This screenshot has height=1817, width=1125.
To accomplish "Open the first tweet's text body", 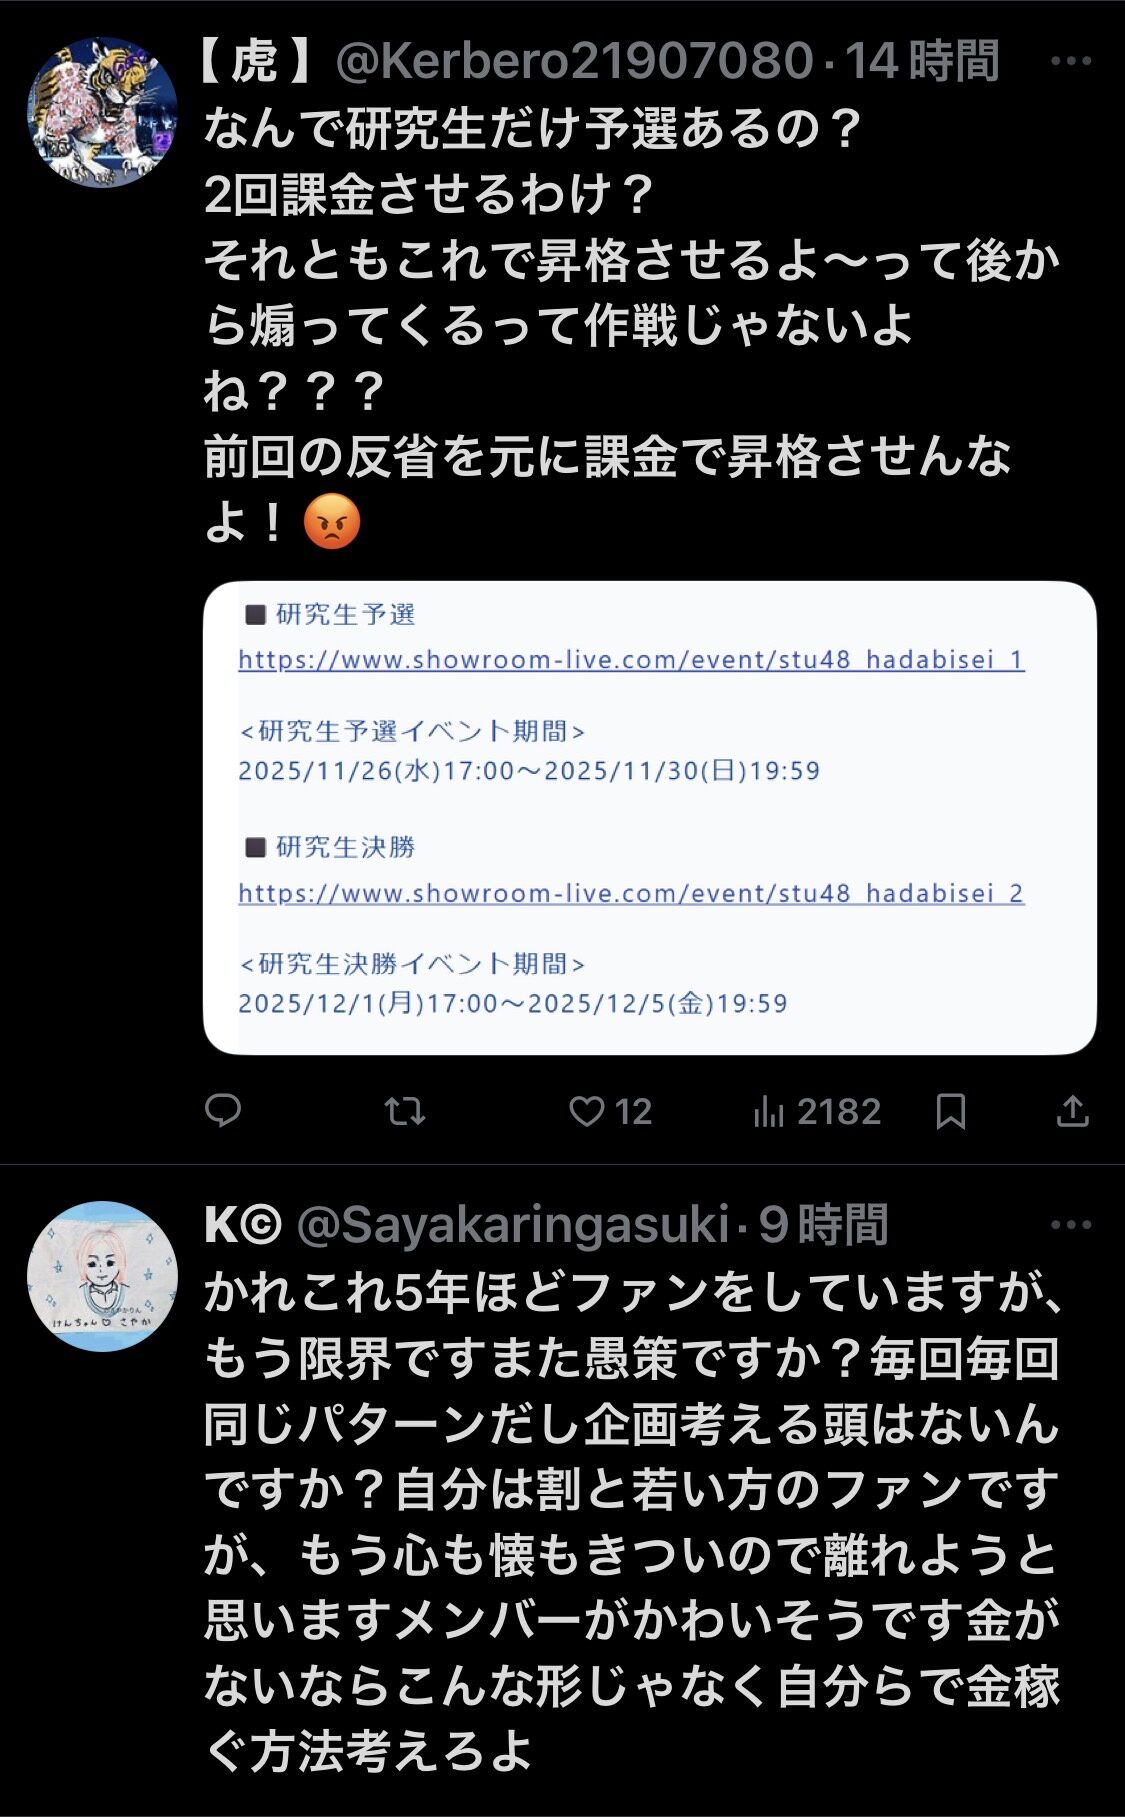I will [x=632, y=325].
